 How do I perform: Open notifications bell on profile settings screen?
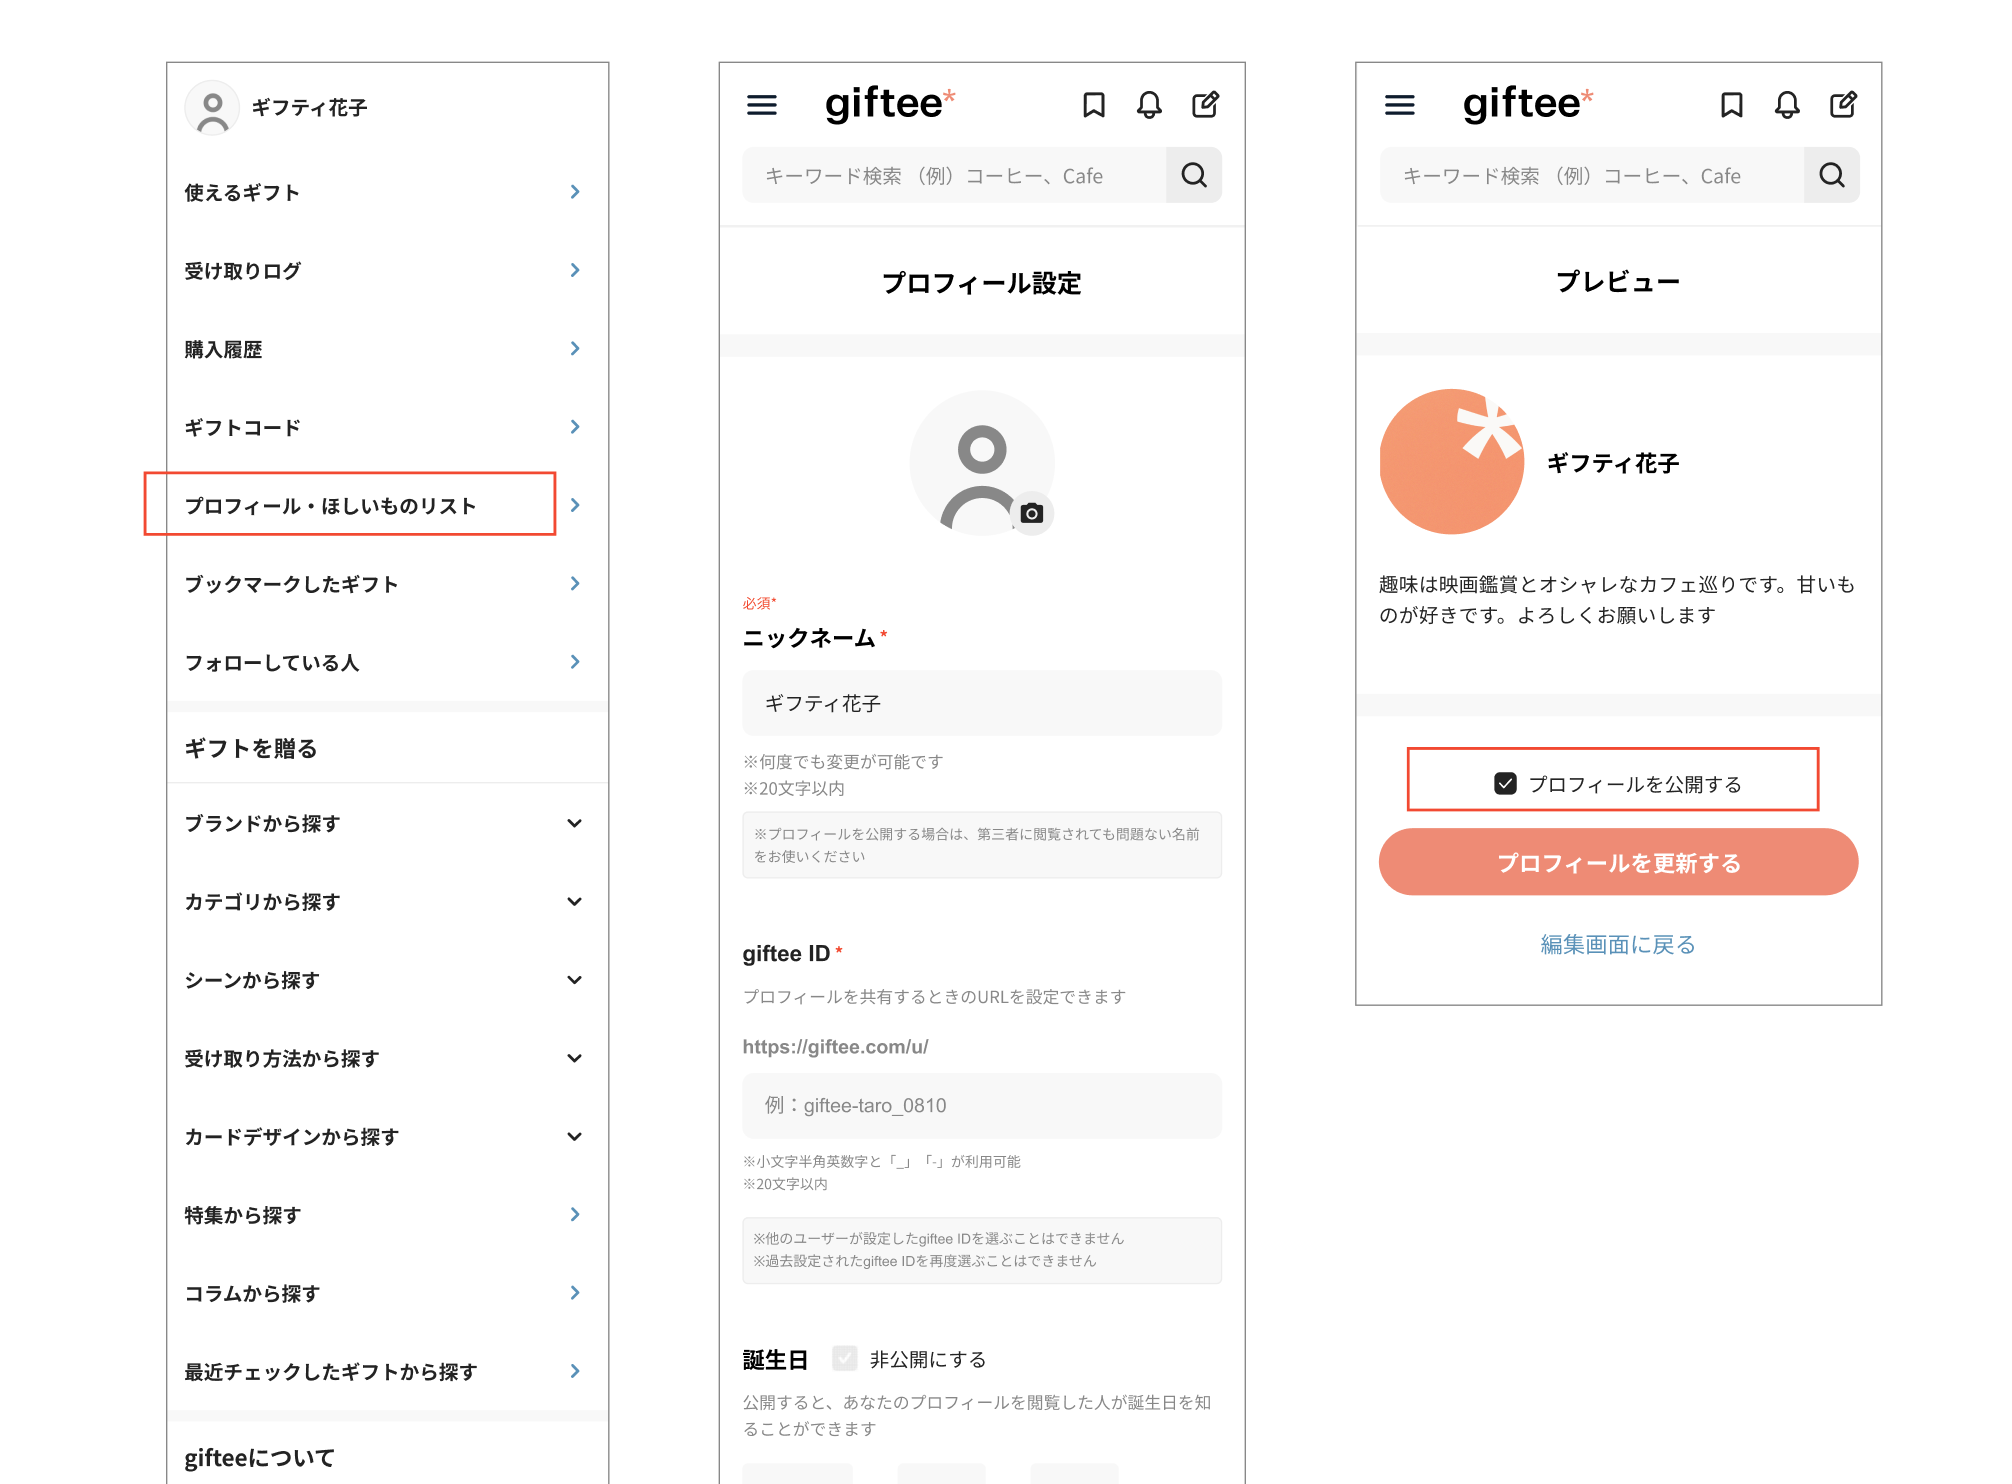coord(1150,105)
